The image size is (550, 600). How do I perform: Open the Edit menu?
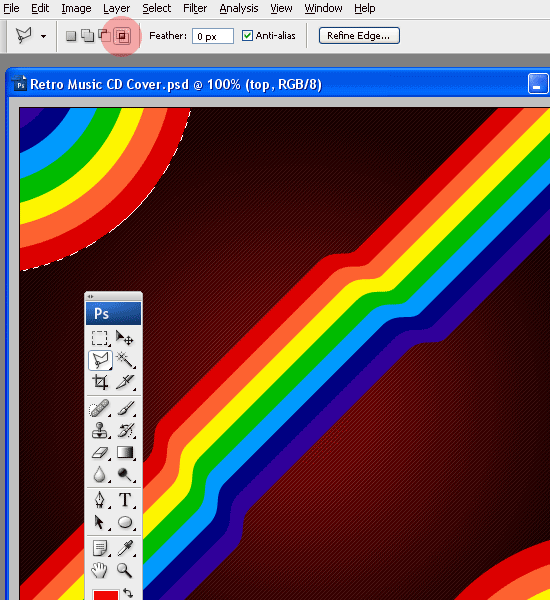[x=40, y=8]
